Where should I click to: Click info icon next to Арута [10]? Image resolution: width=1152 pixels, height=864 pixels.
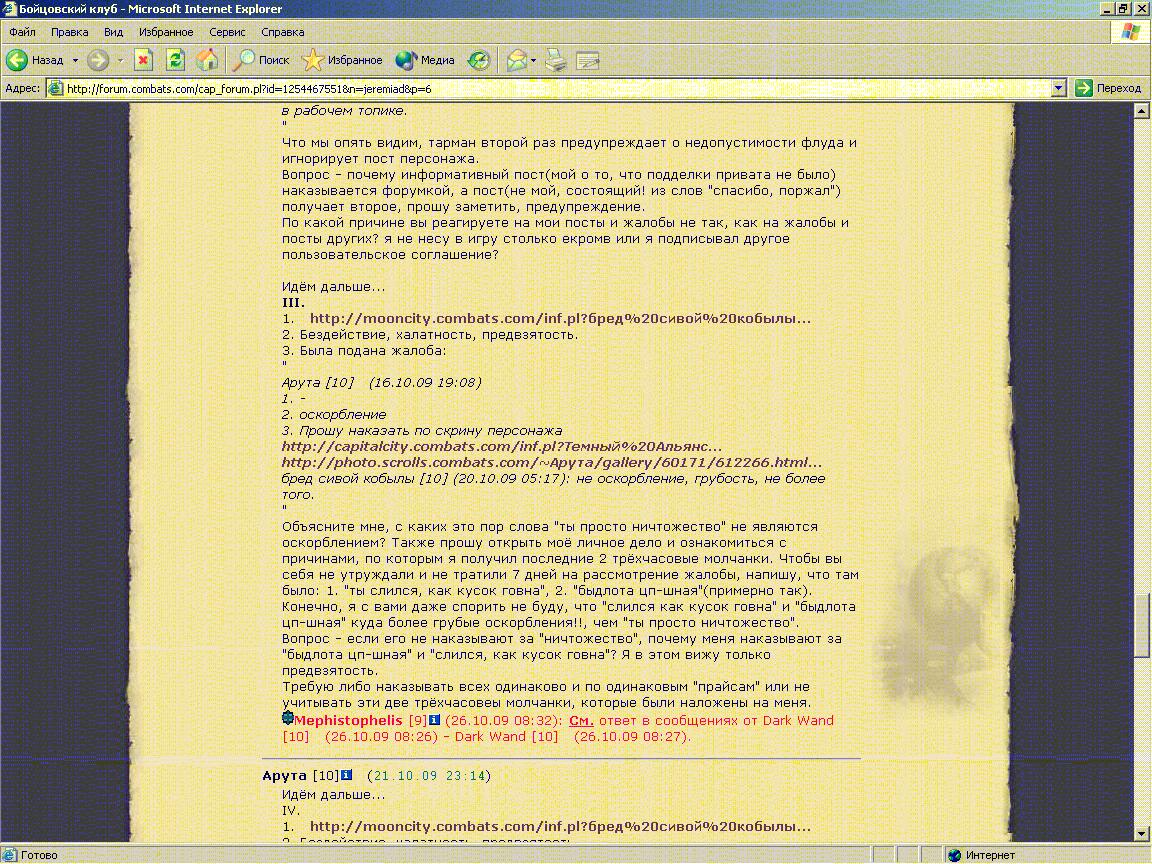(347, 775)
